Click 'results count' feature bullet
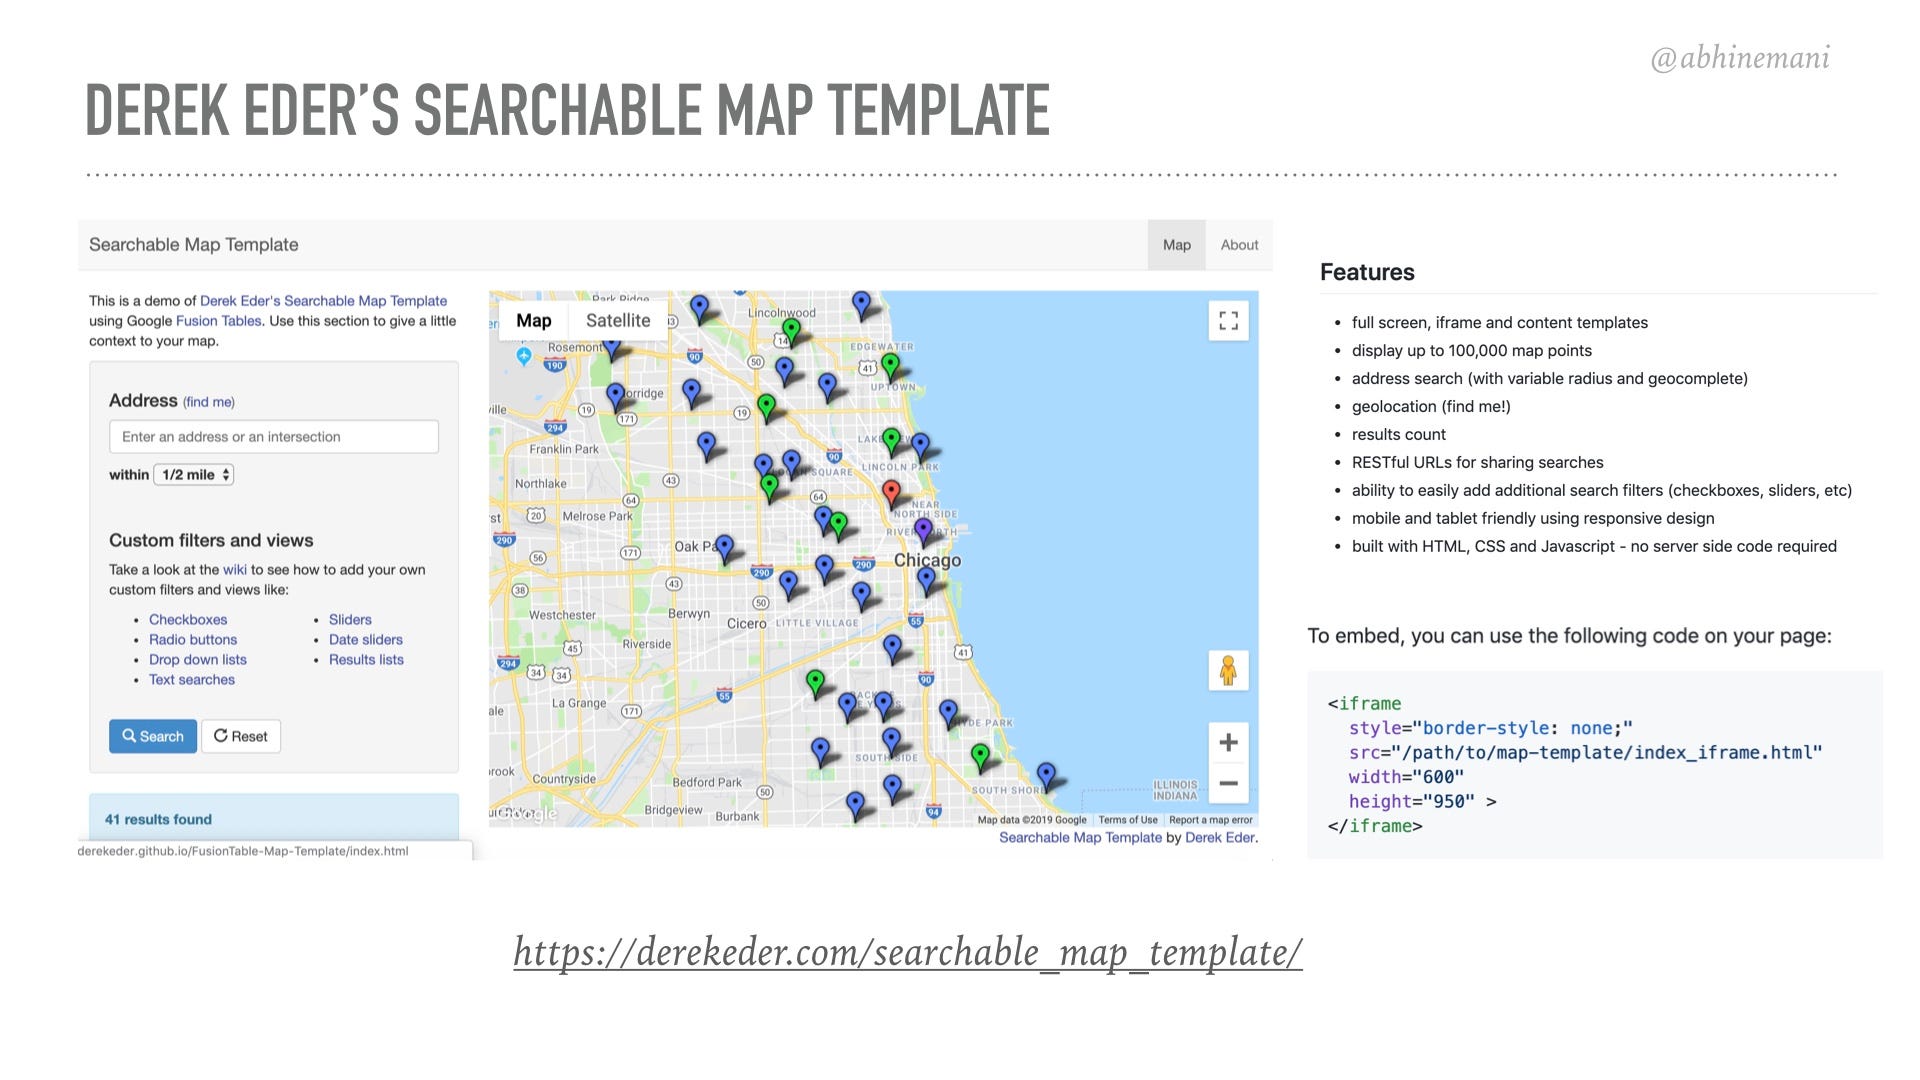The width and height of the screenshot is (1920, 1080). click(1399, 435)
